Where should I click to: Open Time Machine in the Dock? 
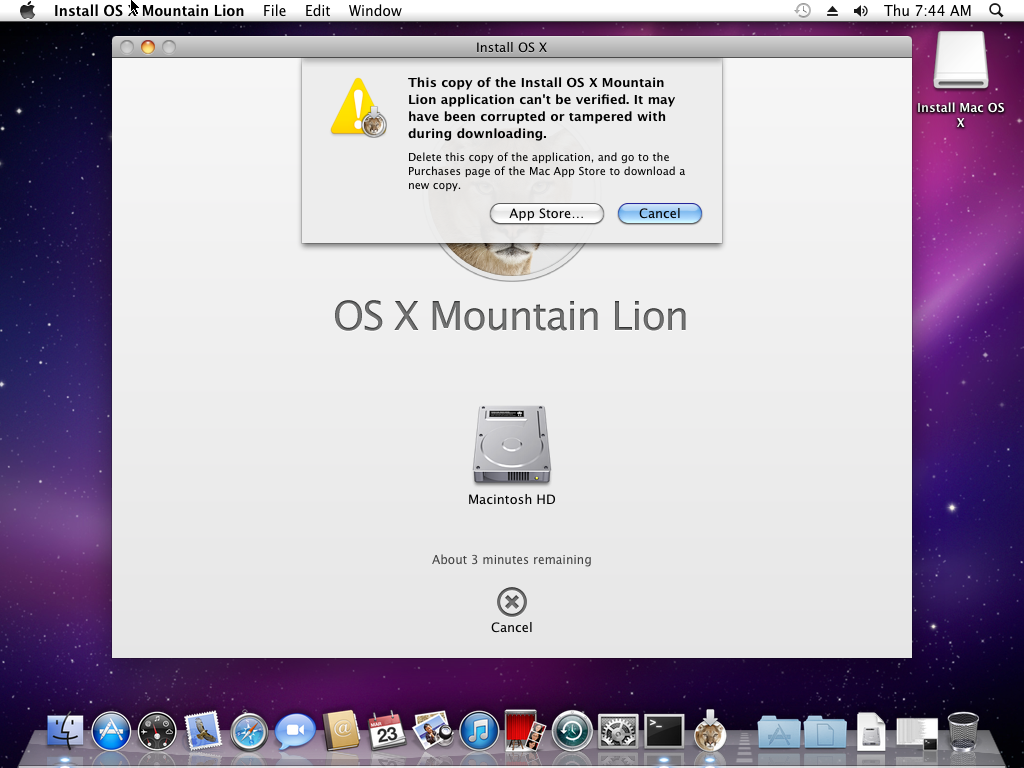572,730
